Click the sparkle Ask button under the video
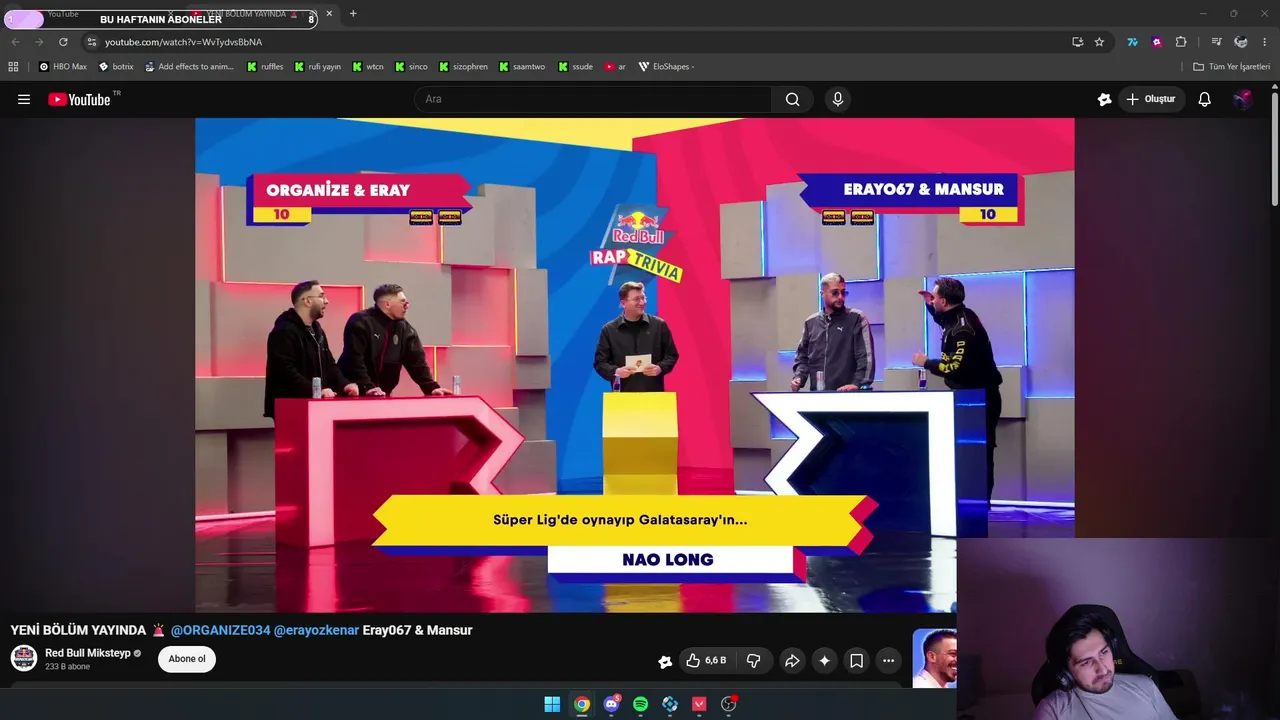 (x=824, y=661)
